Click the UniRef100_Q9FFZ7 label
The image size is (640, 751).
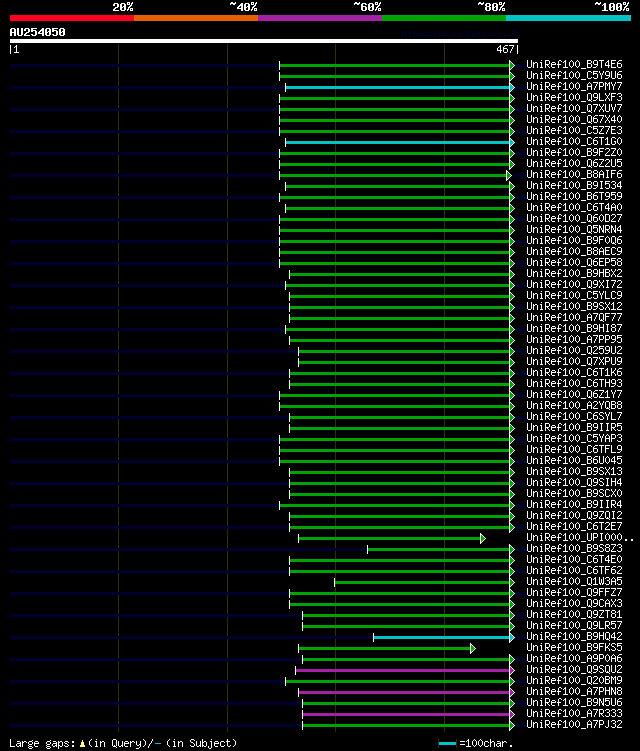pos(574,593)
